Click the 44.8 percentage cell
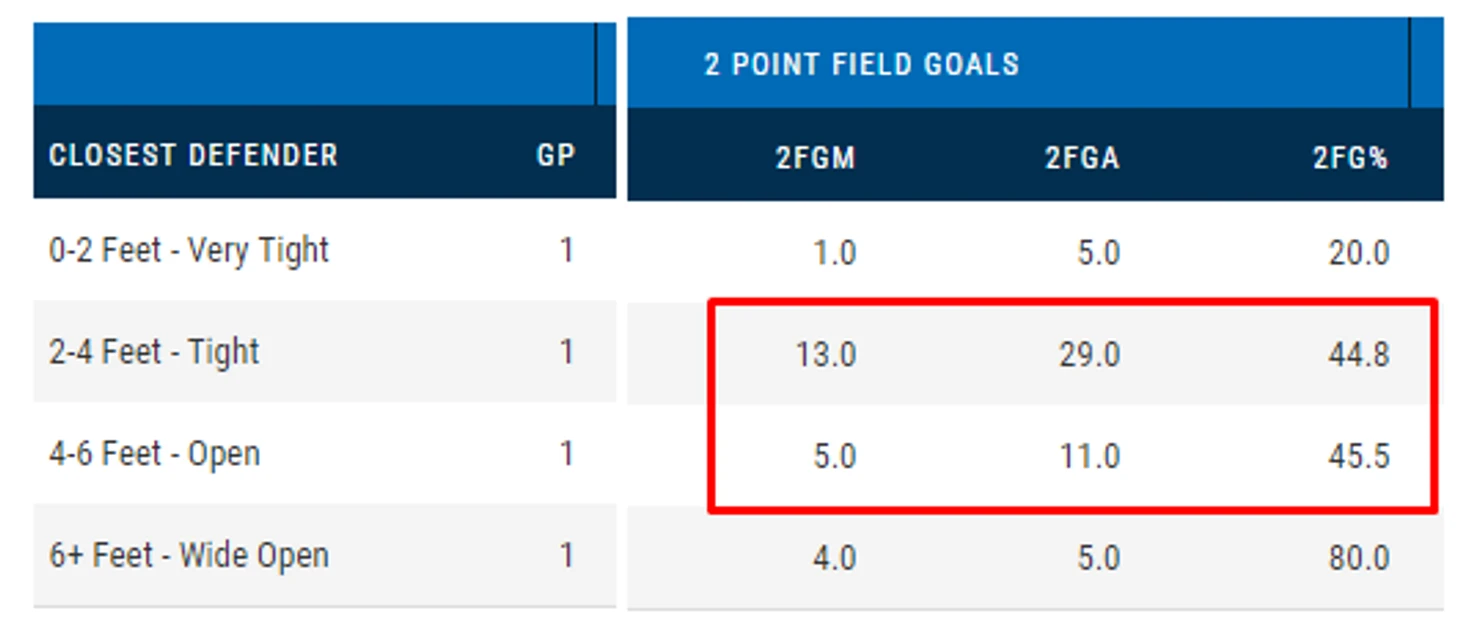Image resolution: width=1460 pixels, height=632 pixels. click(1358, 355)
